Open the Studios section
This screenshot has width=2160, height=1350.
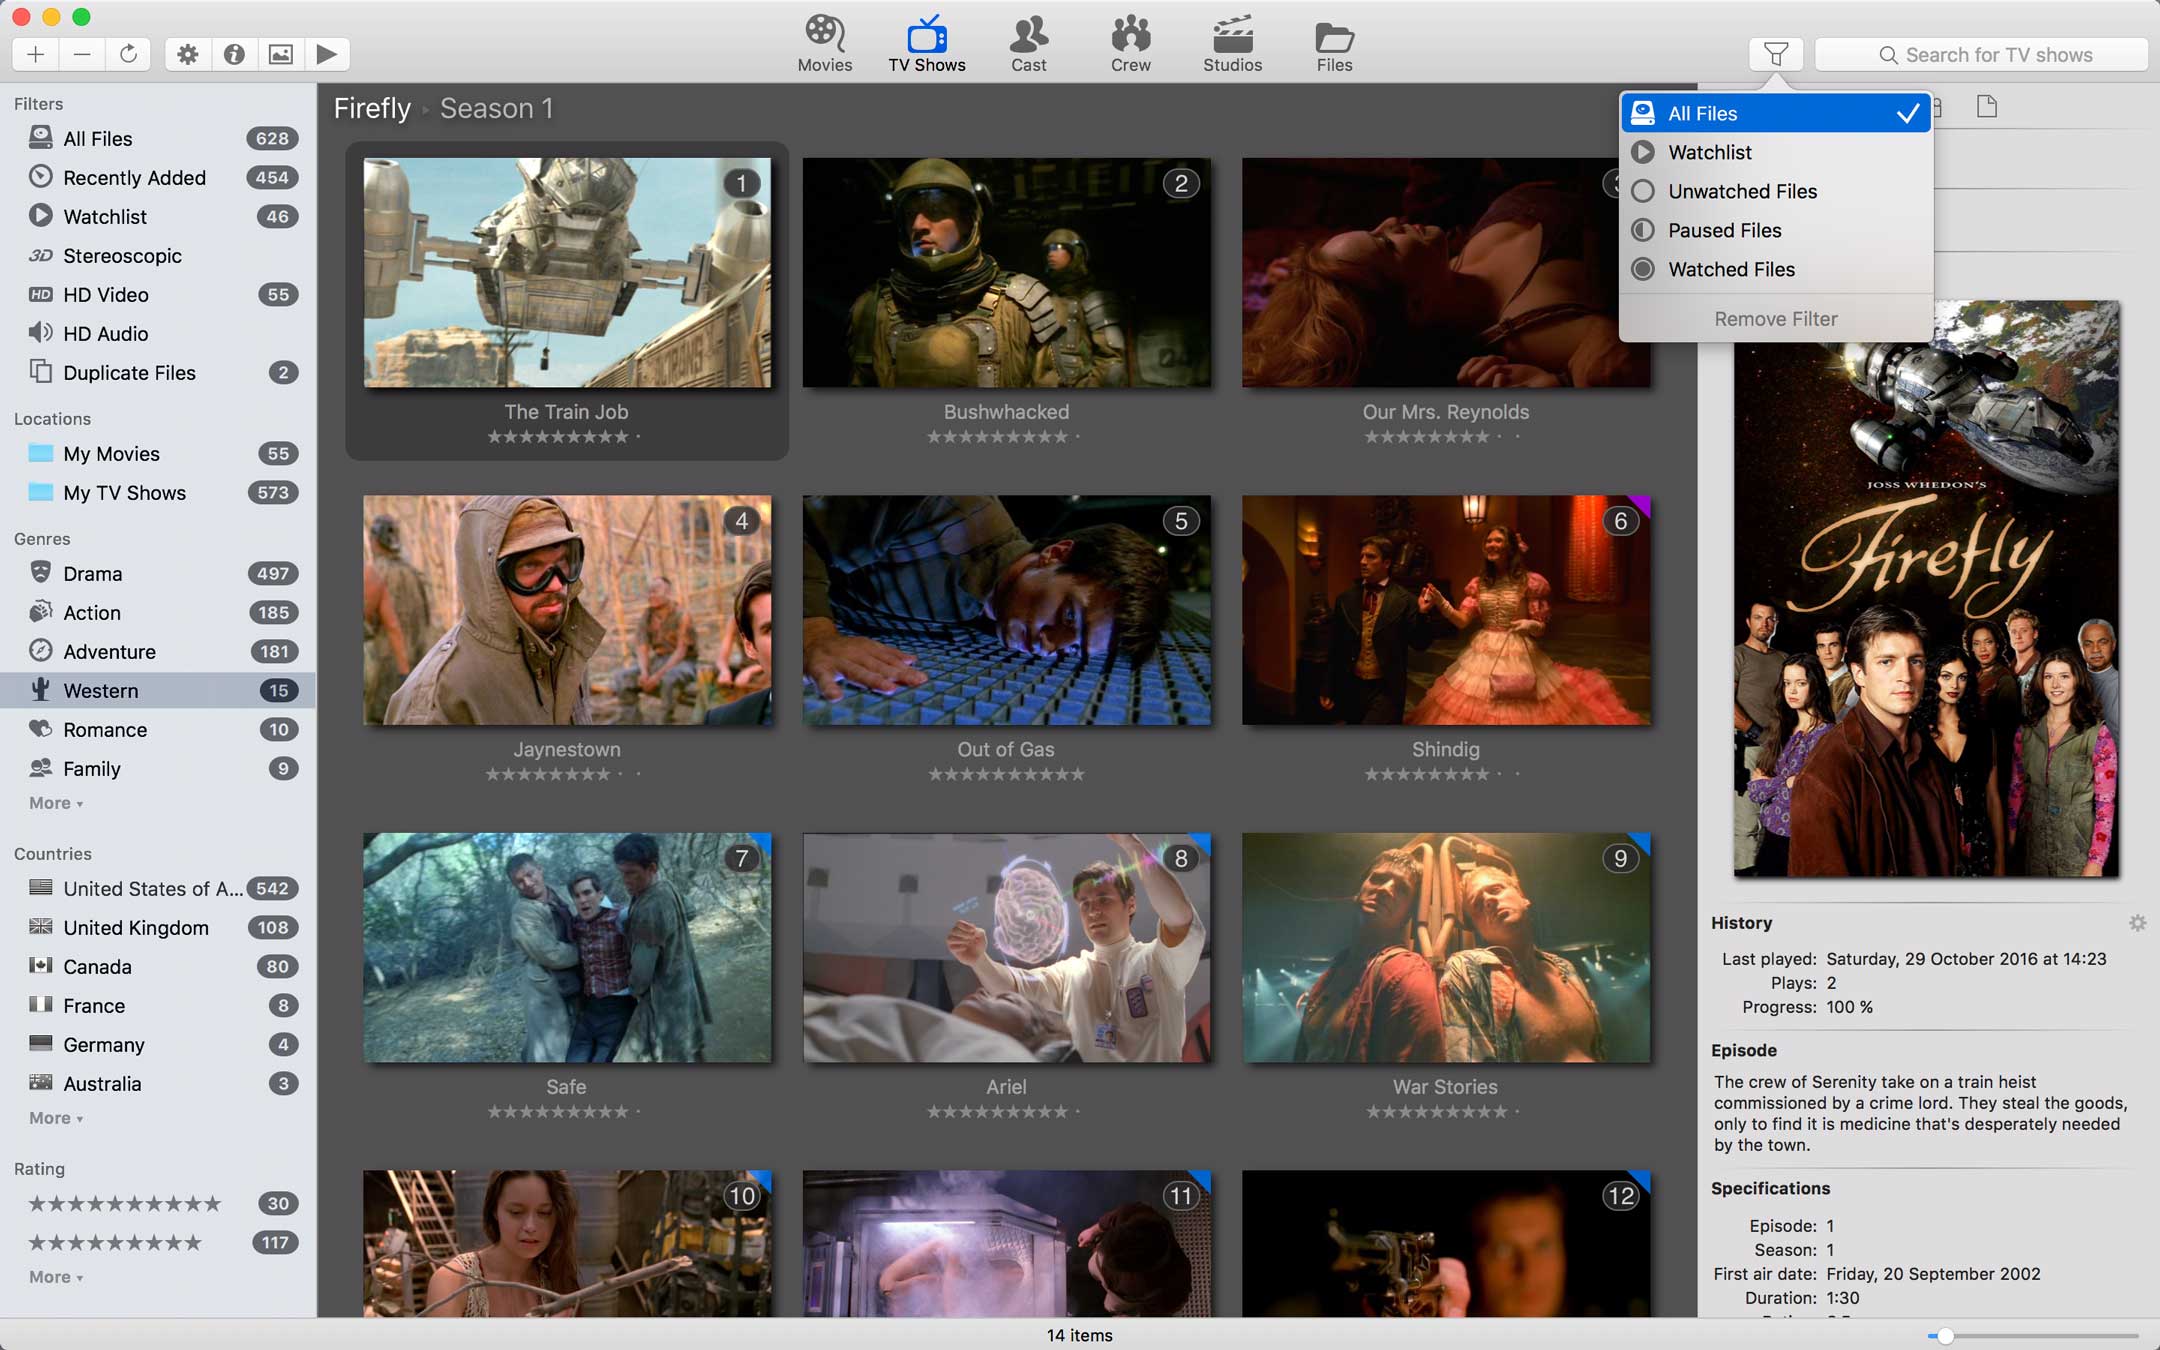pos(1232,44)
